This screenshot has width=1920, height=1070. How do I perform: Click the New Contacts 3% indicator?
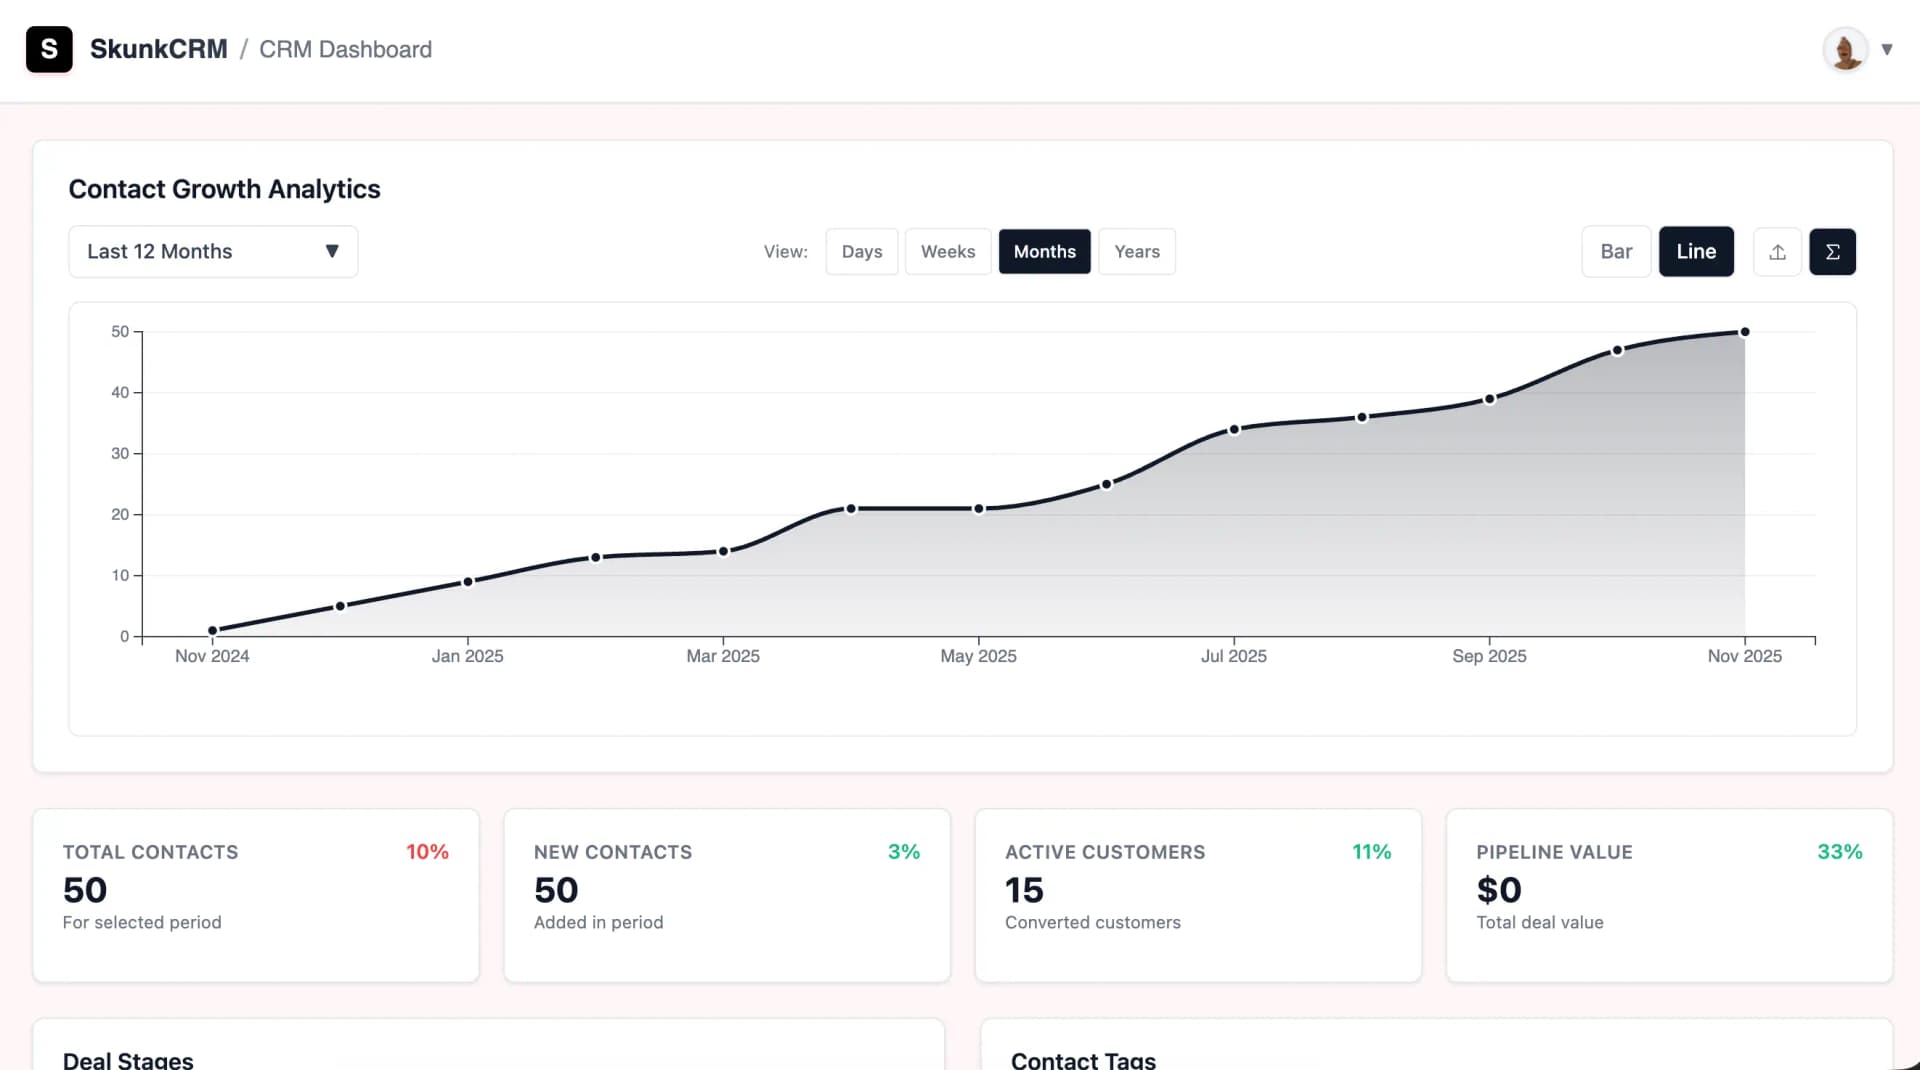904,852
